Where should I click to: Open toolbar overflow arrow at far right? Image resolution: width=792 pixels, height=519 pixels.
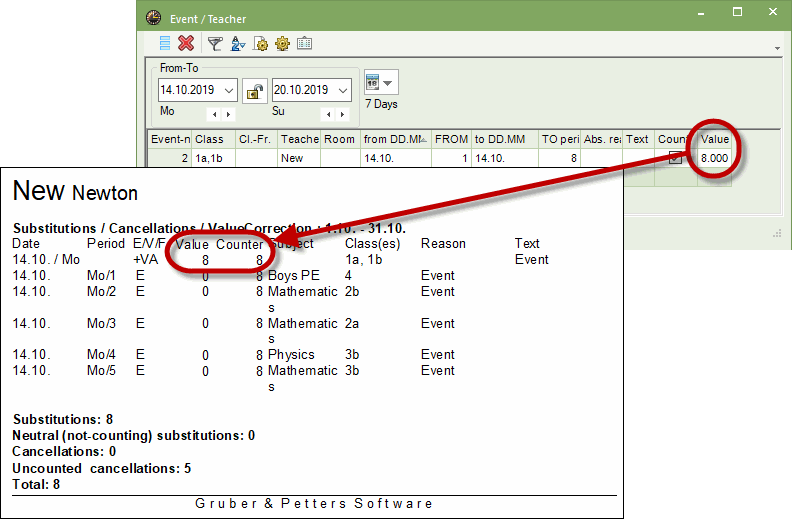tap(777, 48)
